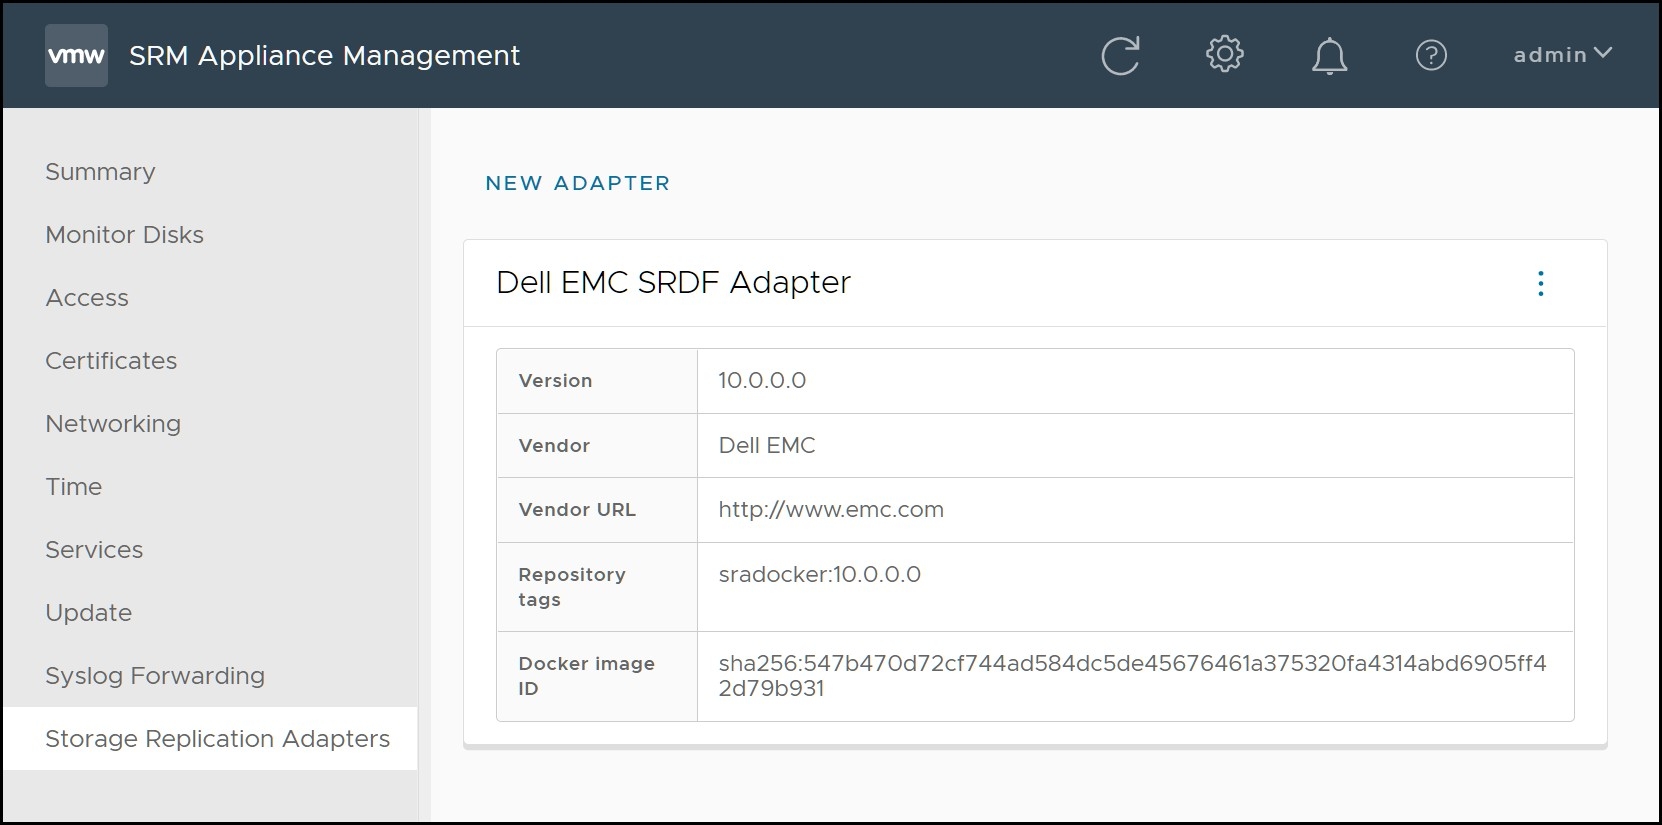Click the VMware vmw logo
This screenshot has width=1662, height=825.
pos(76,56)
